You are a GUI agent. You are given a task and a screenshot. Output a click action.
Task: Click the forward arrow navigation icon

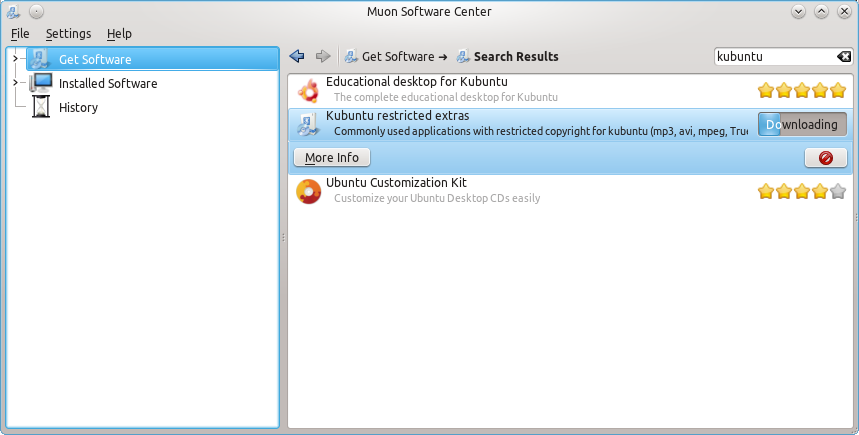coord(322,56)
